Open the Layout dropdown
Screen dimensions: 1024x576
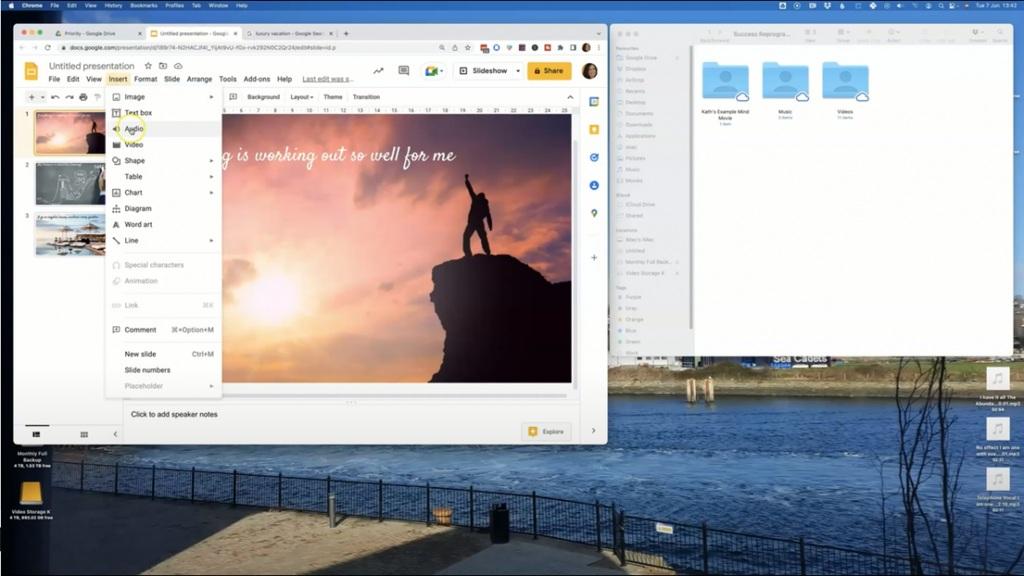pos(302,97)
